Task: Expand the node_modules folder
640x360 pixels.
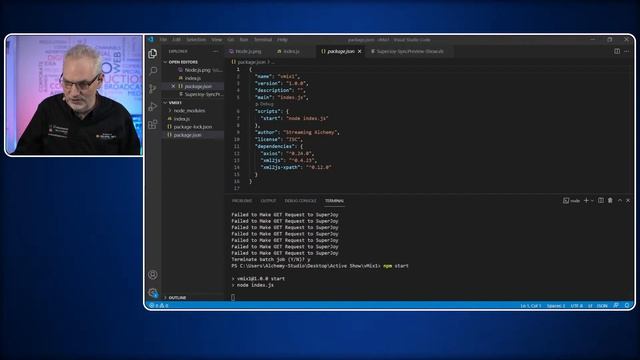Action: point(189,111)
